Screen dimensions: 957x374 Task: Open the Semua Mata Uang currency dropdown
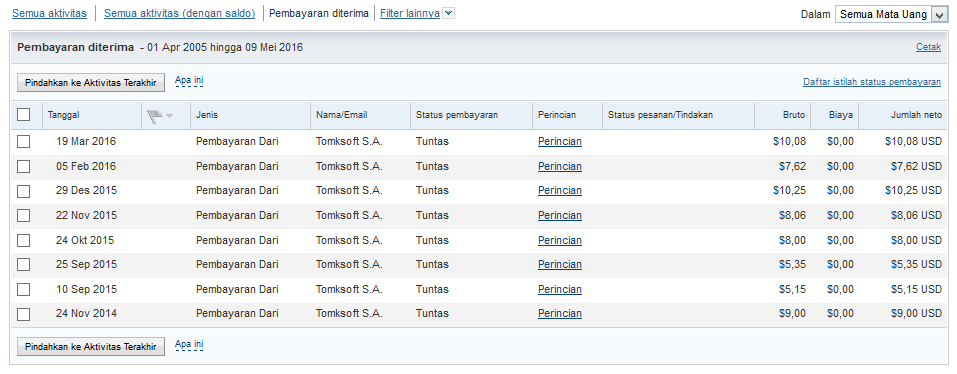[891, 15]
